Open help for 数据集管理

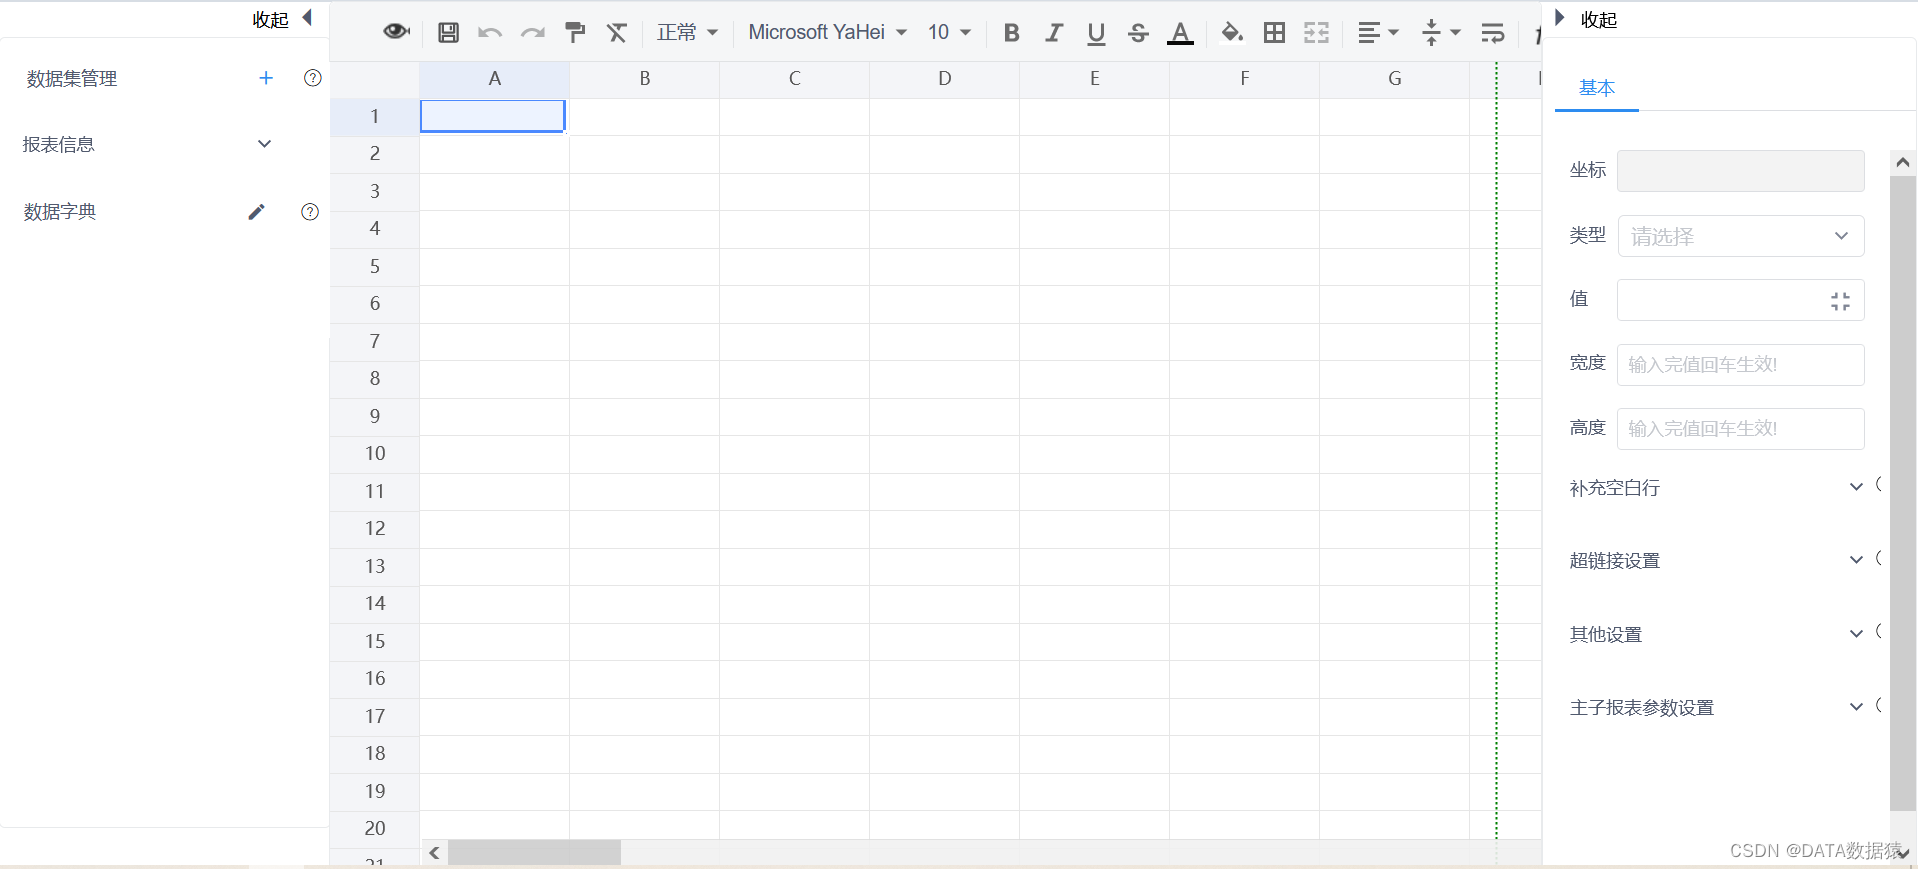coord(313,78)
